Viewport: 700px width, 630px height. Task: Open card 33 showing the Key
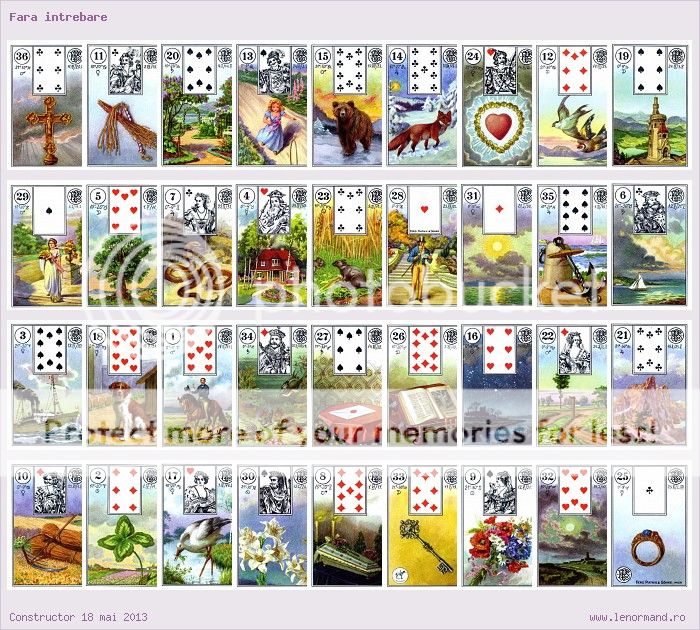pyautogui.click(x=422, y=525)
